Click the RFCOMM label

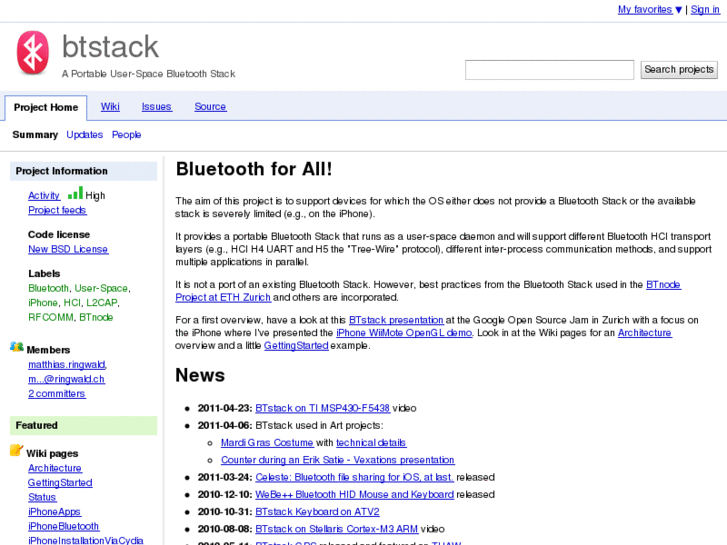point(51,317)
